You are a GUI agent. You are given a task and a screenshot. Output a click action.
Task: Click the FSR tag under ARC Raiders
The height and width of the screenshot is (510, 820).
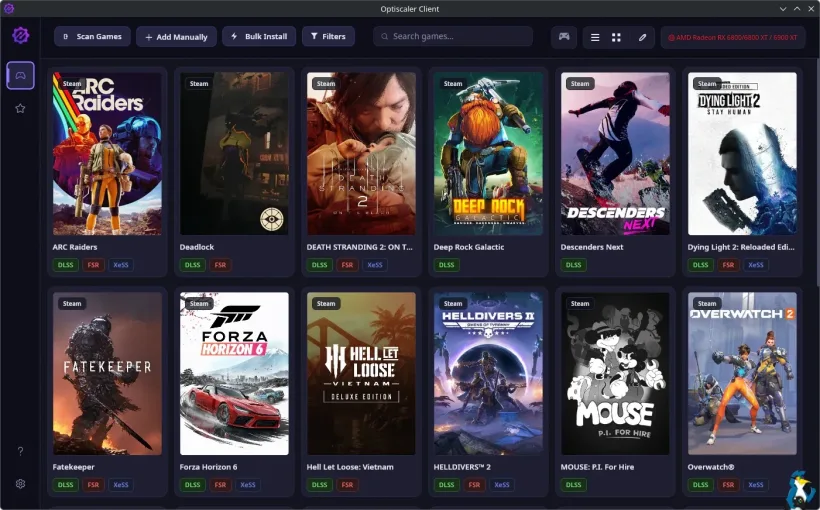click(93, 265)
